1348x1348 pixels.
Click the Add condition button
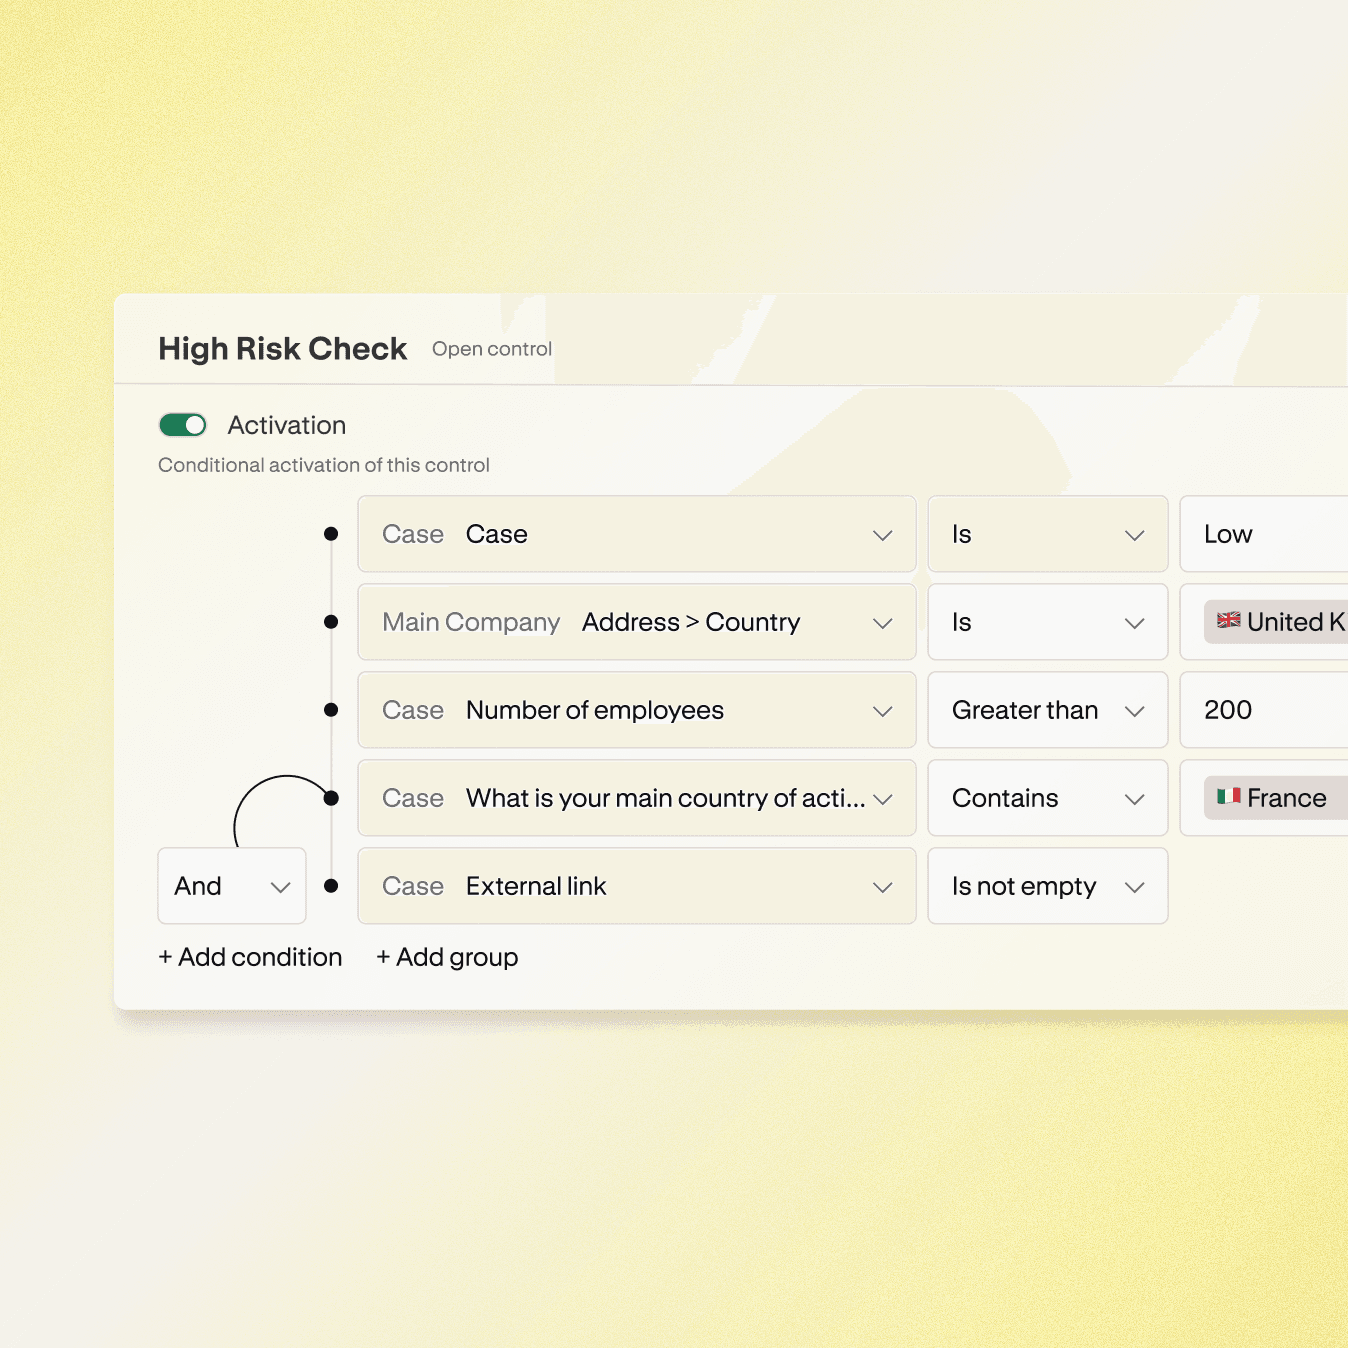250,957
